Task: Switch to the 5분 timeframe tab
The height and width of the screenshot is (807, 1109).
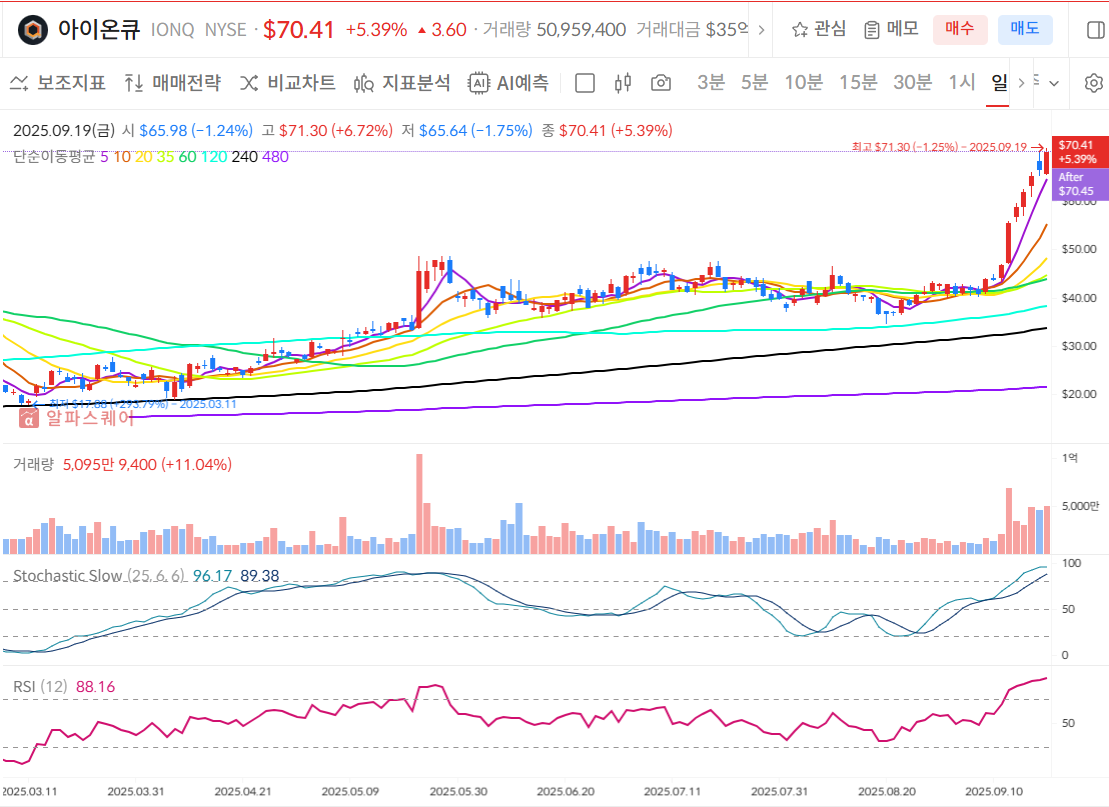Action: pyautogui.click(x=754, y=83)
